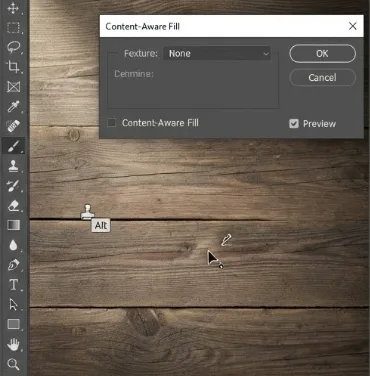Select the Rectangle shape tool
Image resolution: width=370 pixels, height=376 pixels.
coord(13,324)
